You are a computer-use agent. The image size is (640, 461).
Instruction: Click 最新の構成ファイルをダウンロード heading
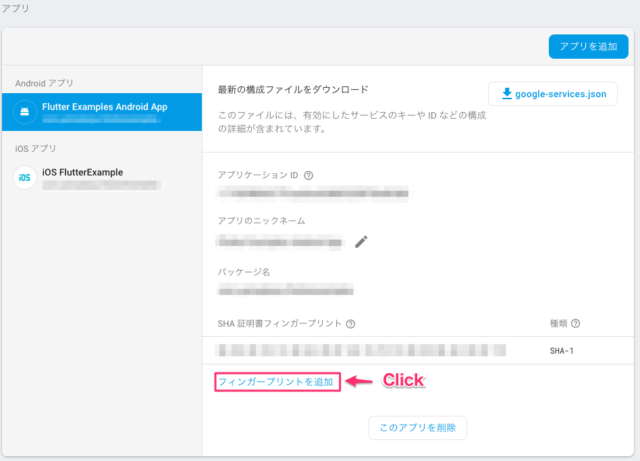click(293, 90)
